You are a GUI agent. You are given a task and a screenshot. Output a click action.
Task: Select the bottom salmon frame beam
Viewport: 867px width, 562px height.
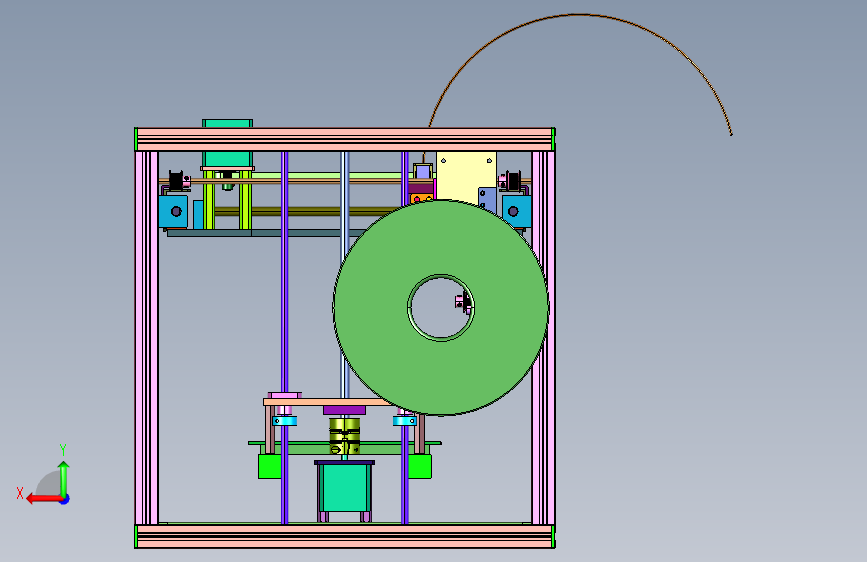[344, 537]
